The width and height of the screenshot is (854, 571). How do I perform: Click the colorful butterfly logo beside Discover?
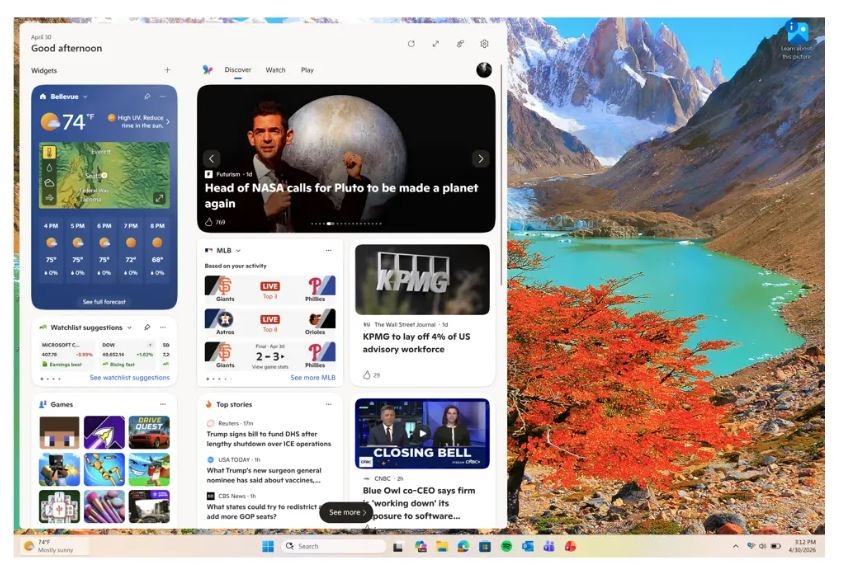tap(208, 70)
